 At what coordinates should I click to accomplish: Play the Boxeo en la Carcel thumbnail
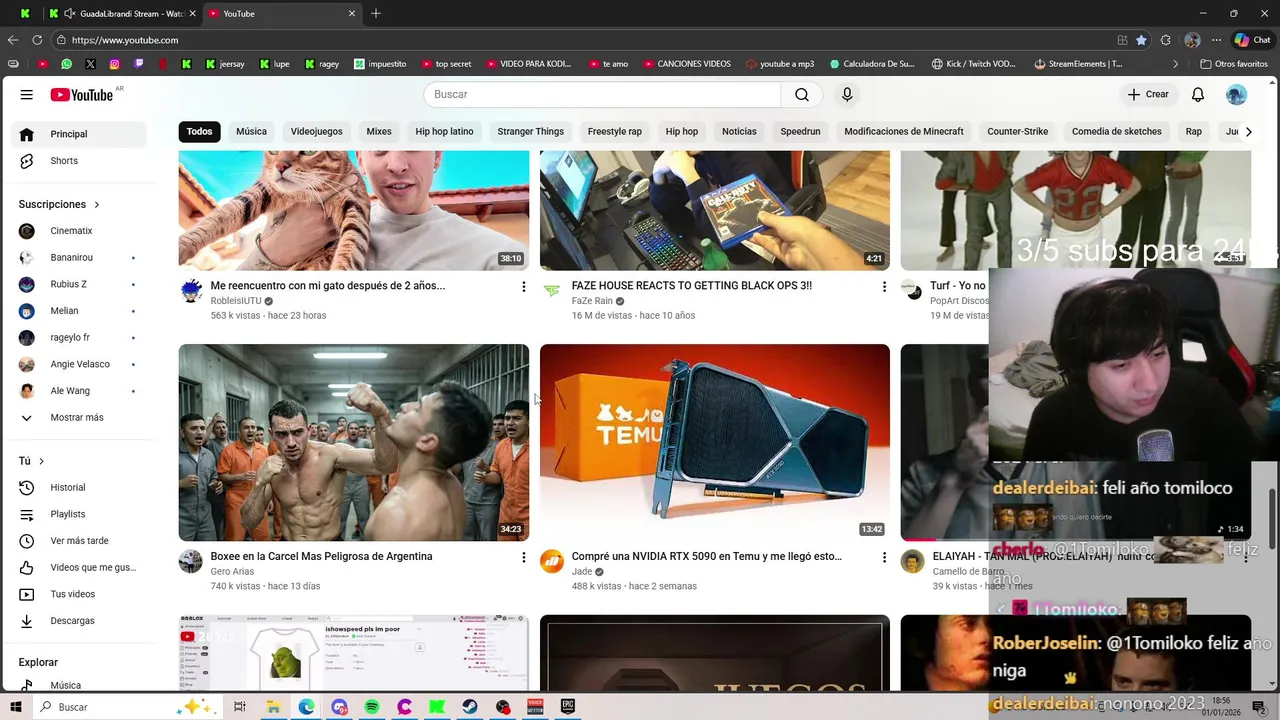354,443
